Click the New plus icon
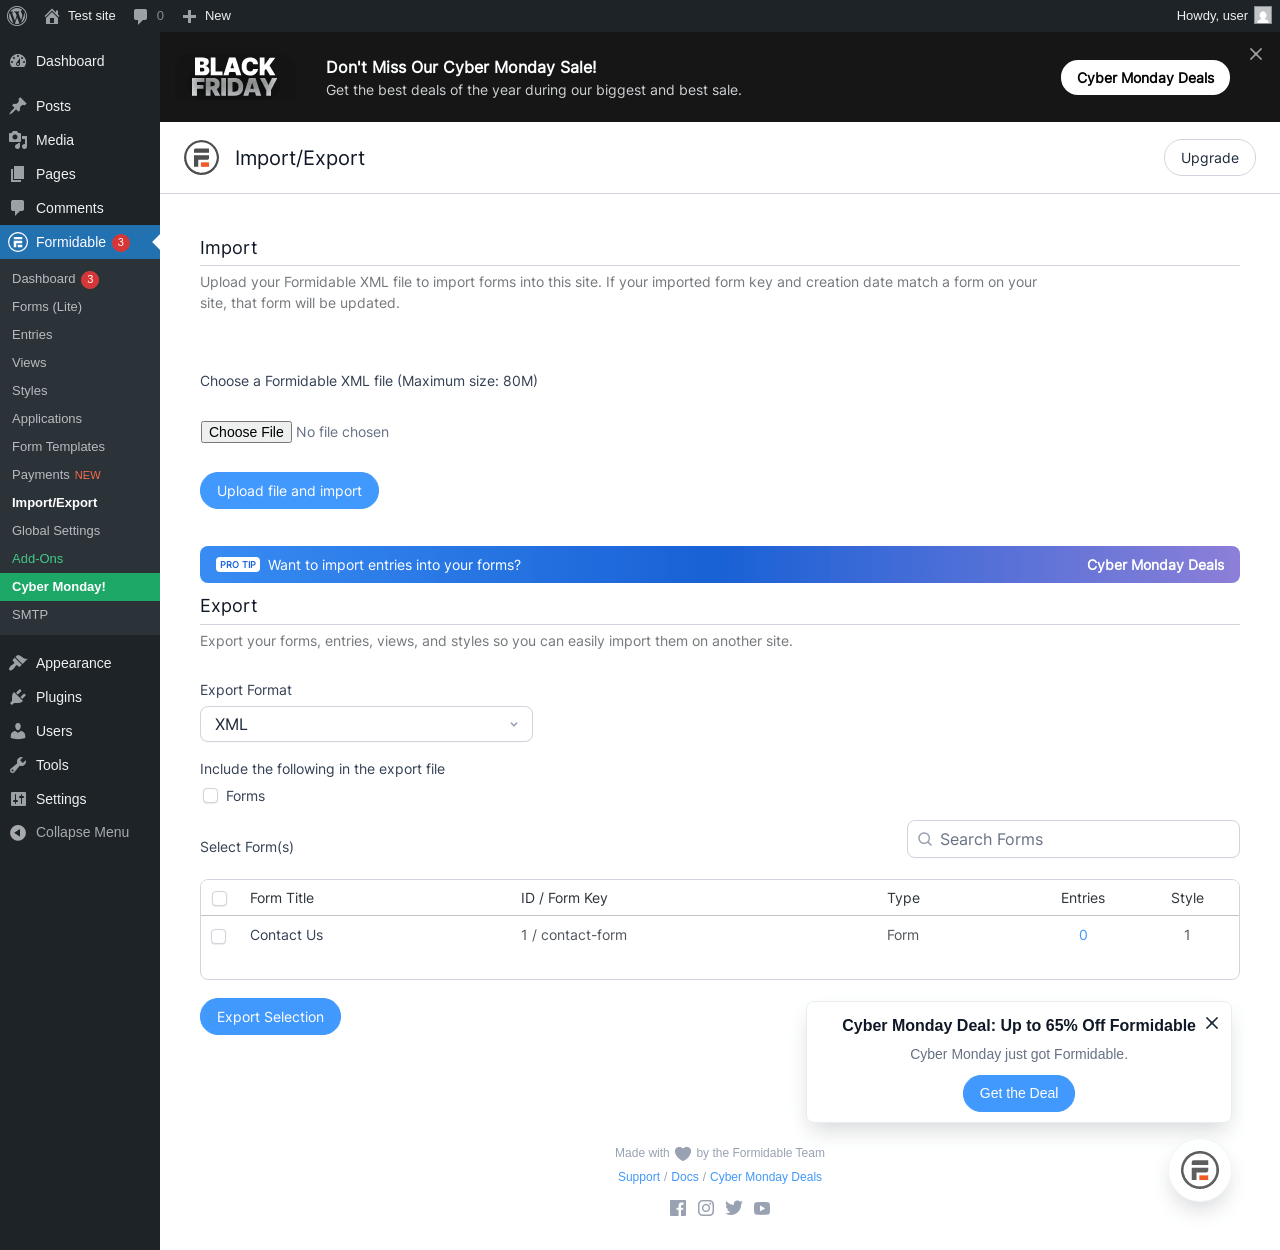The height and width of the screenshot is (1250, 1280). point(189,16)
